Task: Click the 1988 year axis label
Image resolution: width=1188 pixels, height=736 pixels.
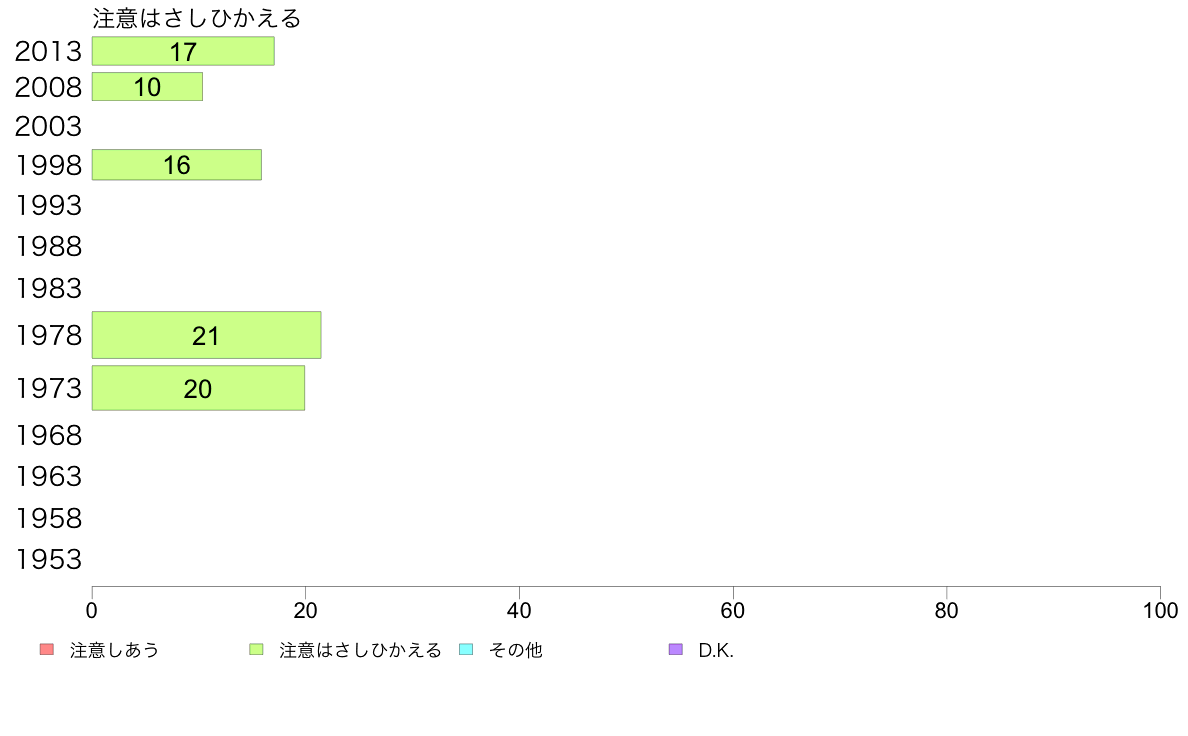Action: tap(48, 246)
